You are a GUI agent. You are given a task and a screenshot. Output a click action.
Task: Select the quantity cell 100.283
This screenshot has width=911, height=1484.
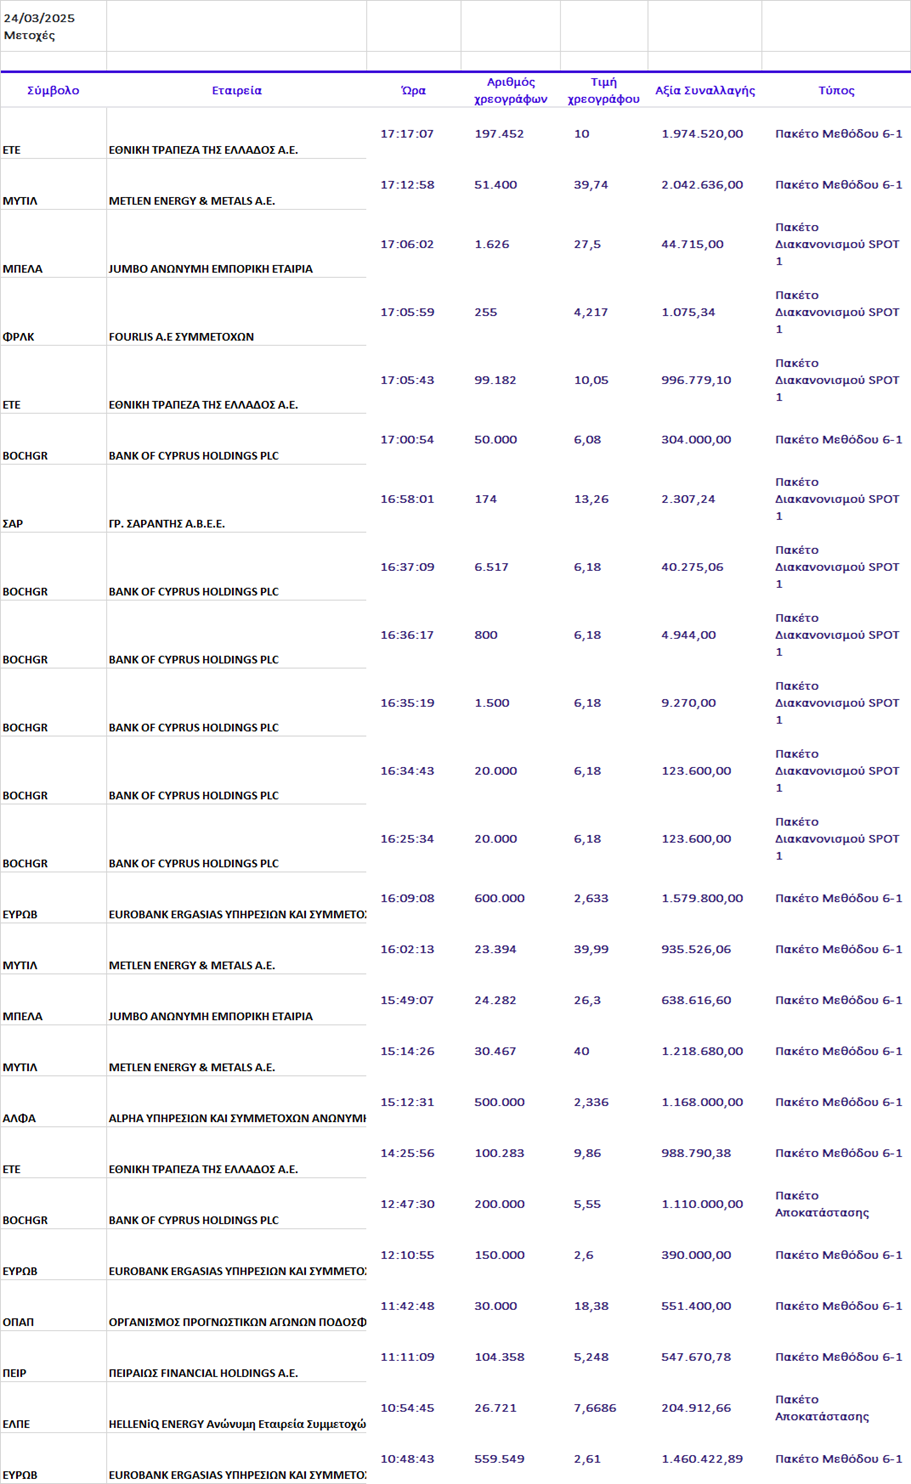point(499,1153)
